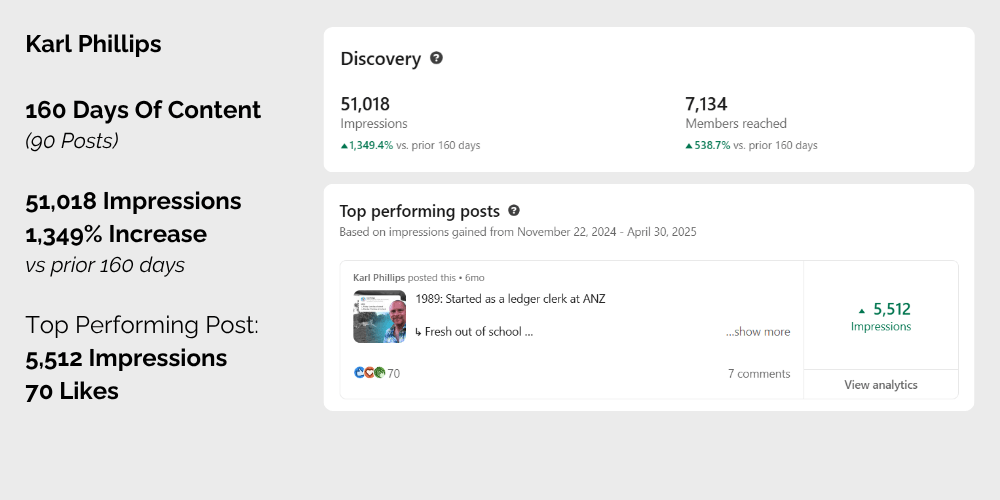
Task: Click the Discovery help question mark icon
Action: click(x=436, y=58)
